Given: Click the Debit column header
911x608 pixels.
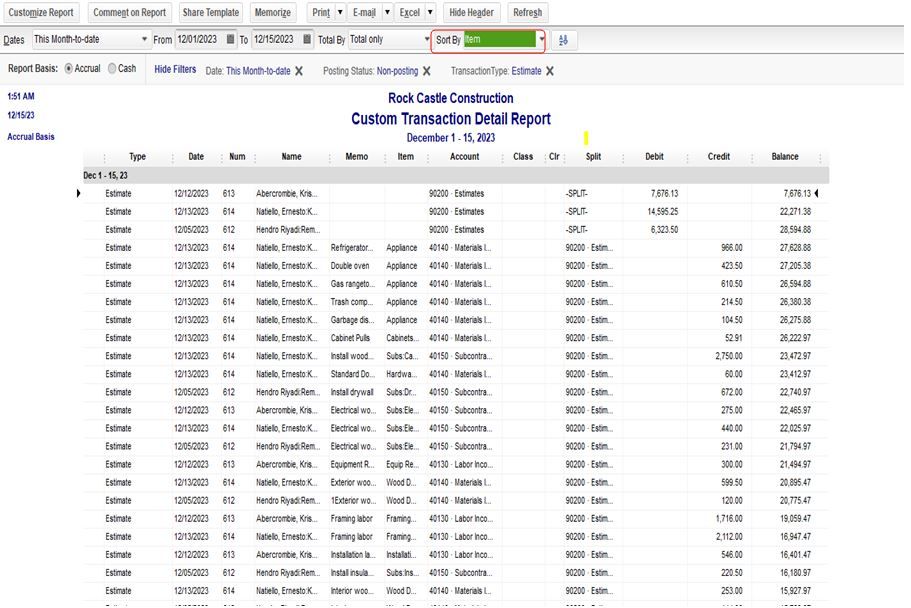Looking at the screenshot, I should (x=654, y=157).
